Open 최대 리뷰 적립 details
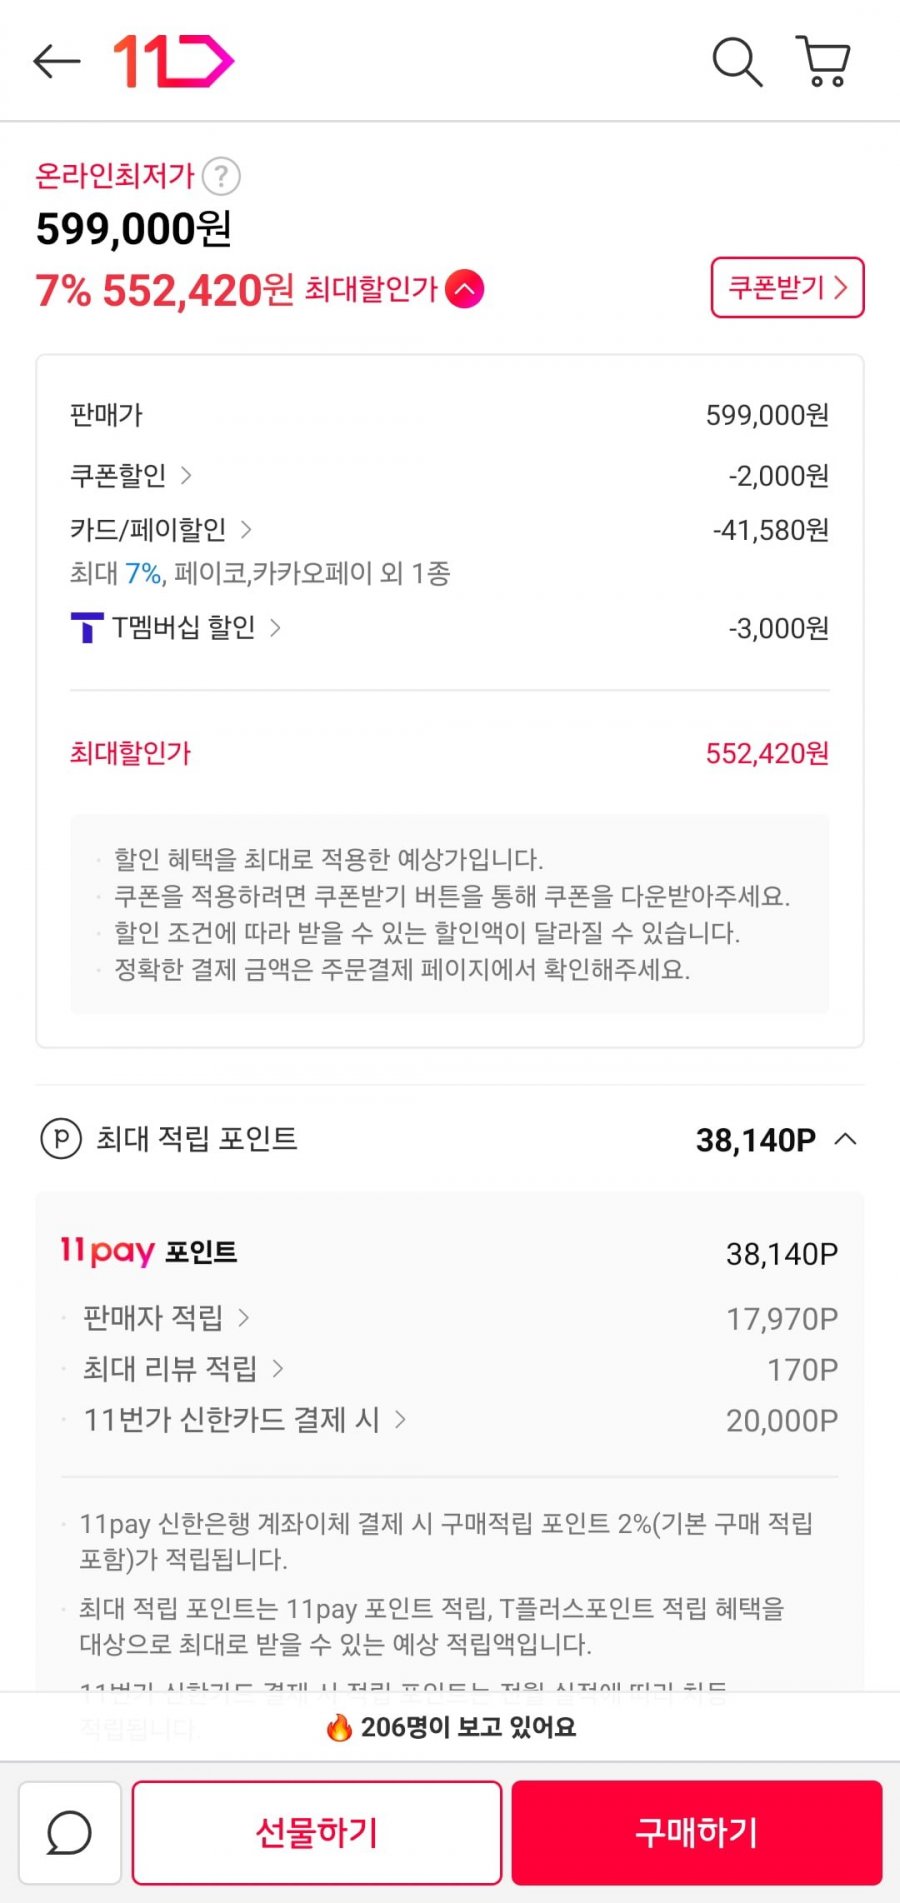 point(182,1369)
